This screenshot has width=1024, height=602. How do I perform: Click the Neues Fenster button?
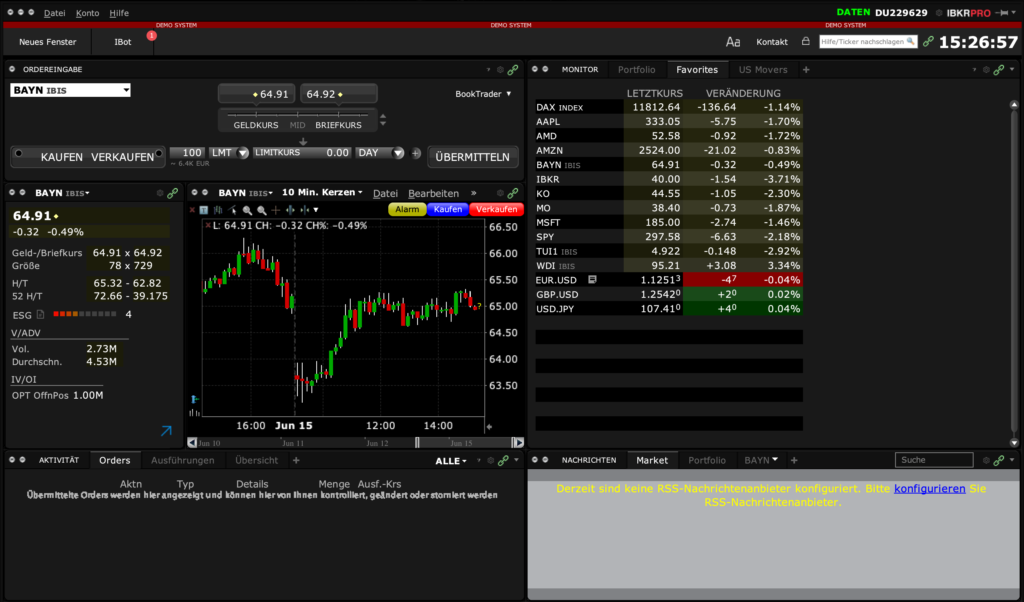click(x=48, y=42)
